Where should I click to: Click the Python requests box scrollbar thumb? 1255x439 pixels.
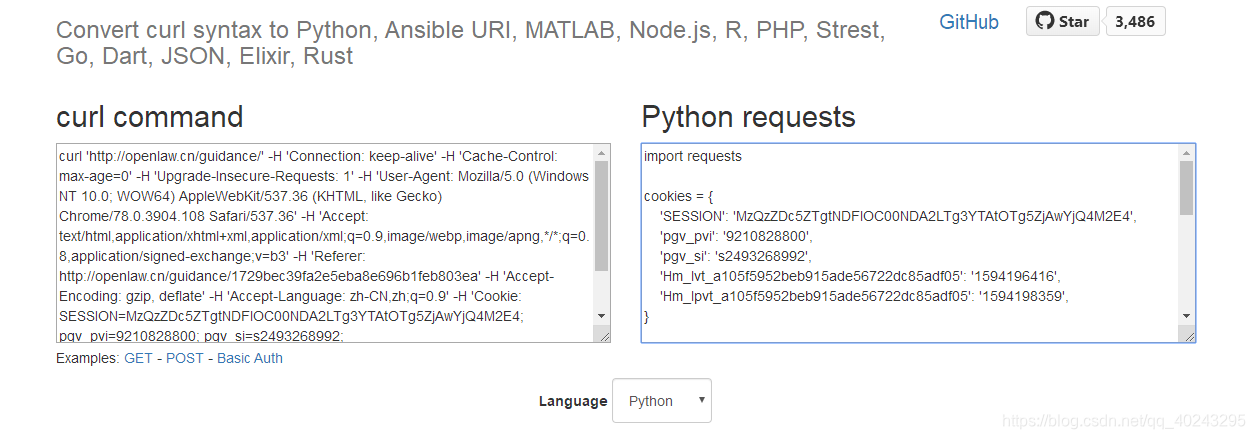click(1186, 188)
